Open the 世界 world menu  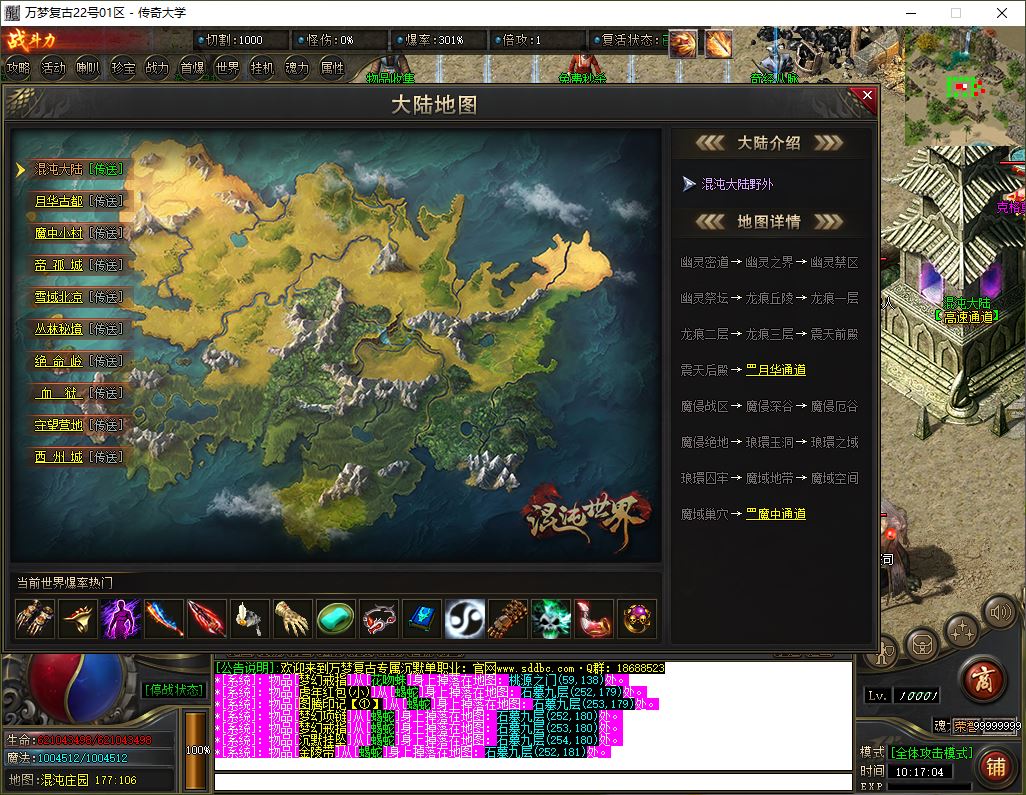pyautogui.click(x=227, y=67)
